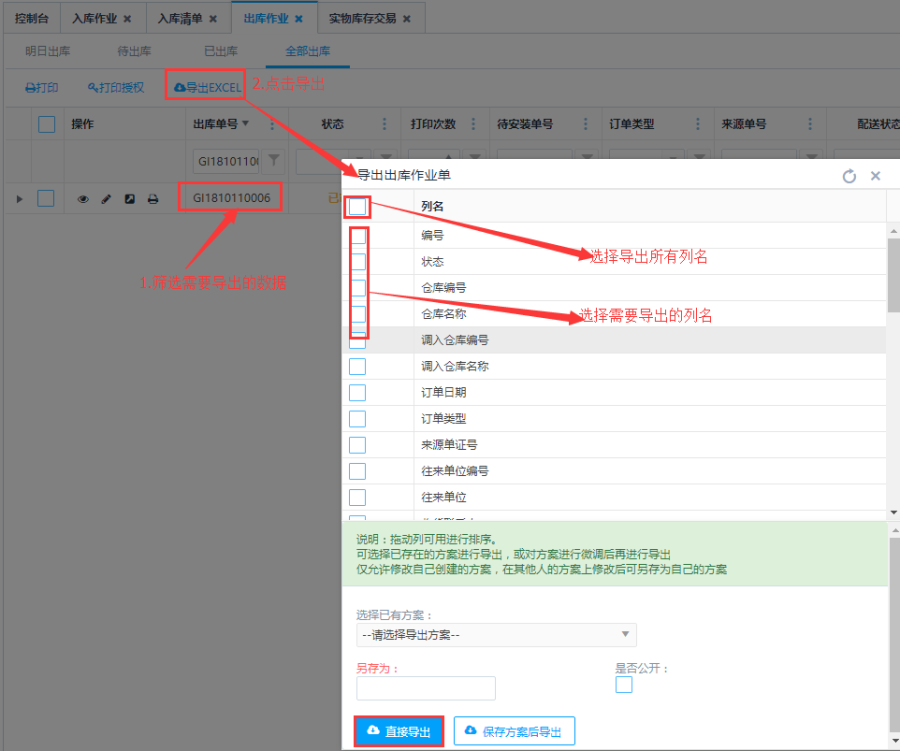Open the 请选择导出方案 dropdown
900x751 pixels.
click(496, 635)
